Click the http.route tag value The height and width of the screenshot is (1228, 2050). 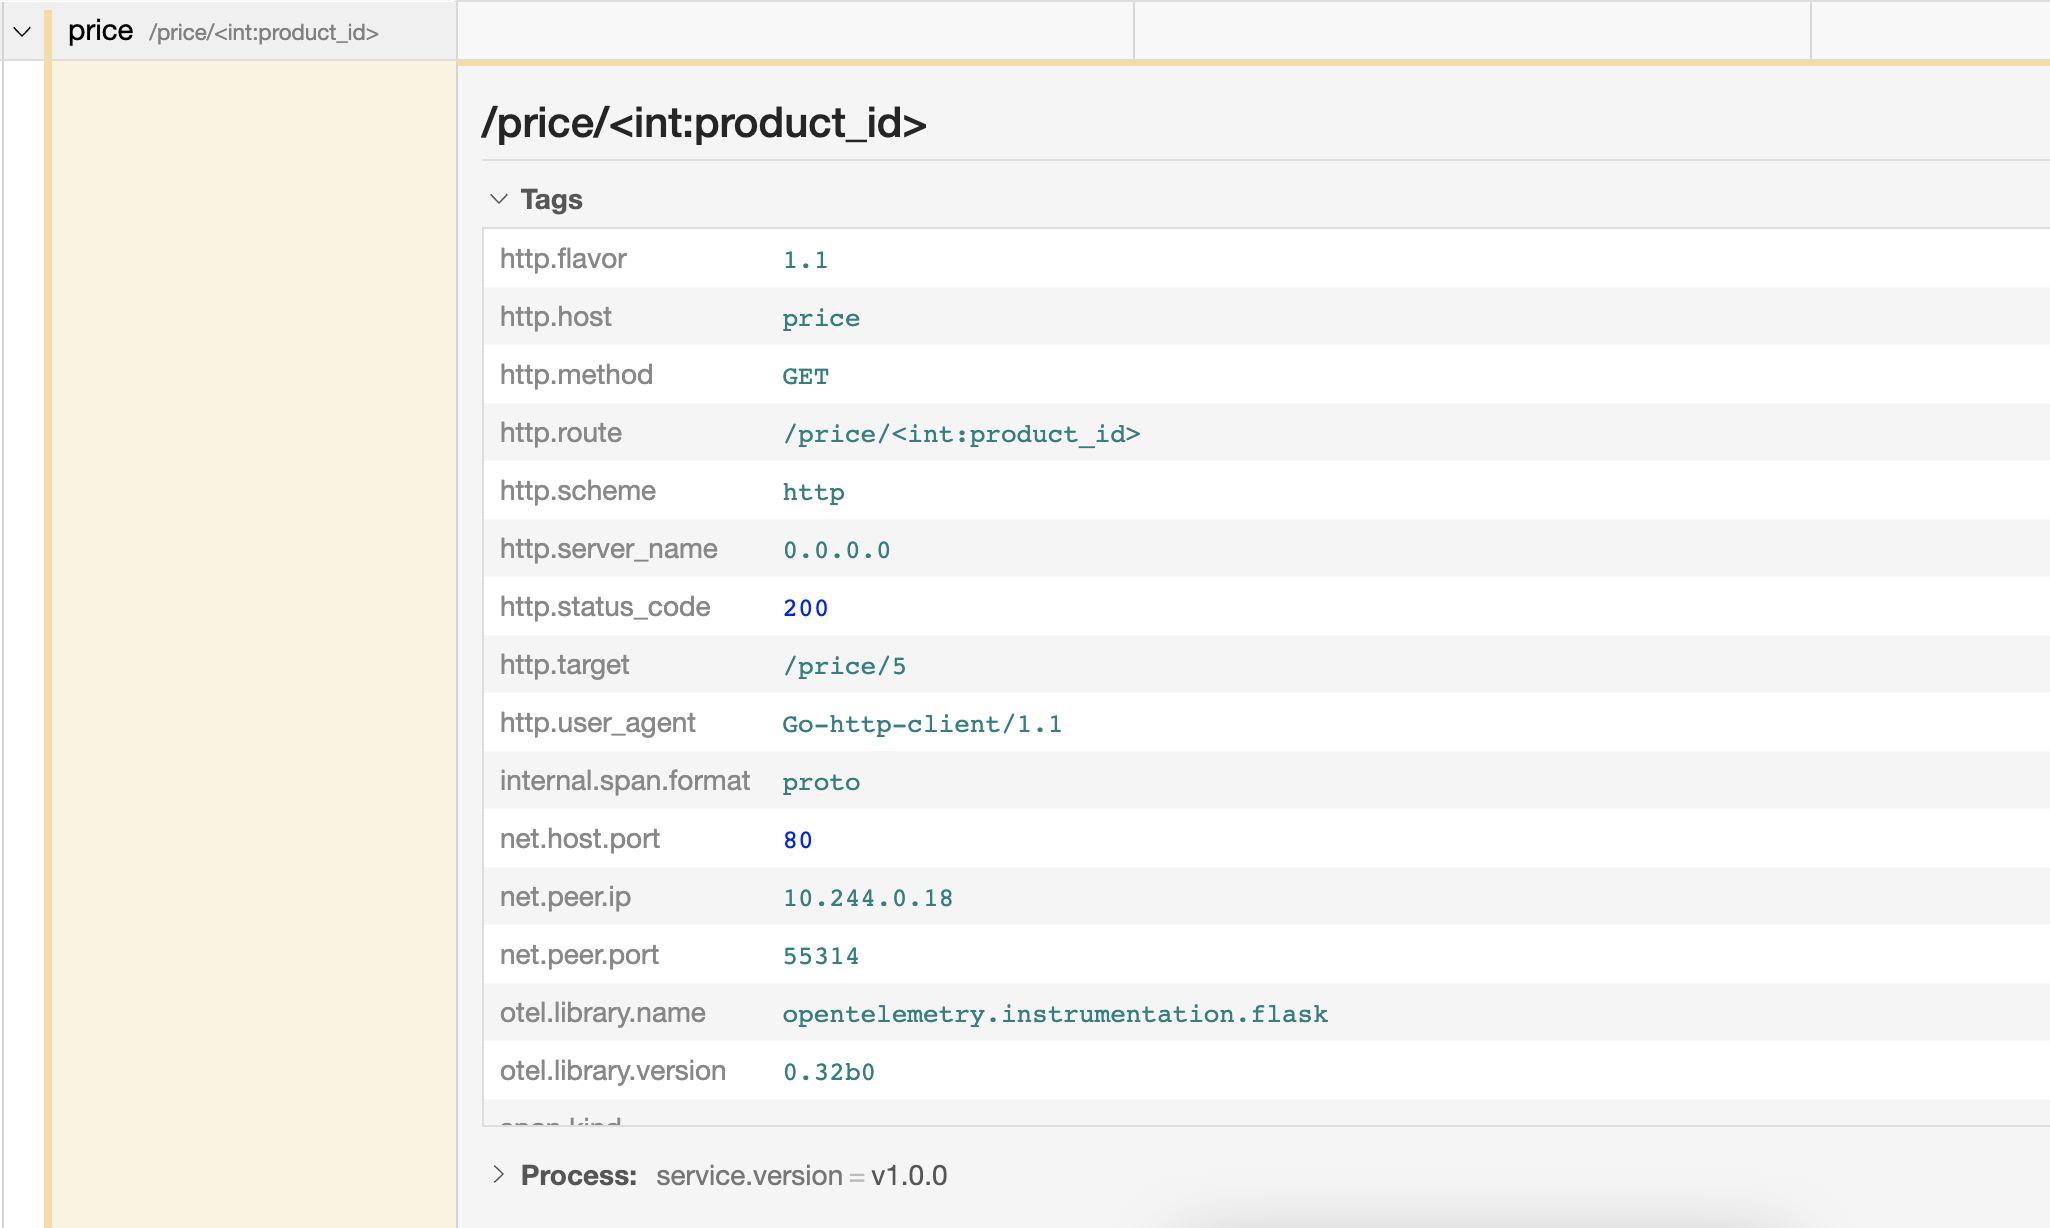point(960,434)
